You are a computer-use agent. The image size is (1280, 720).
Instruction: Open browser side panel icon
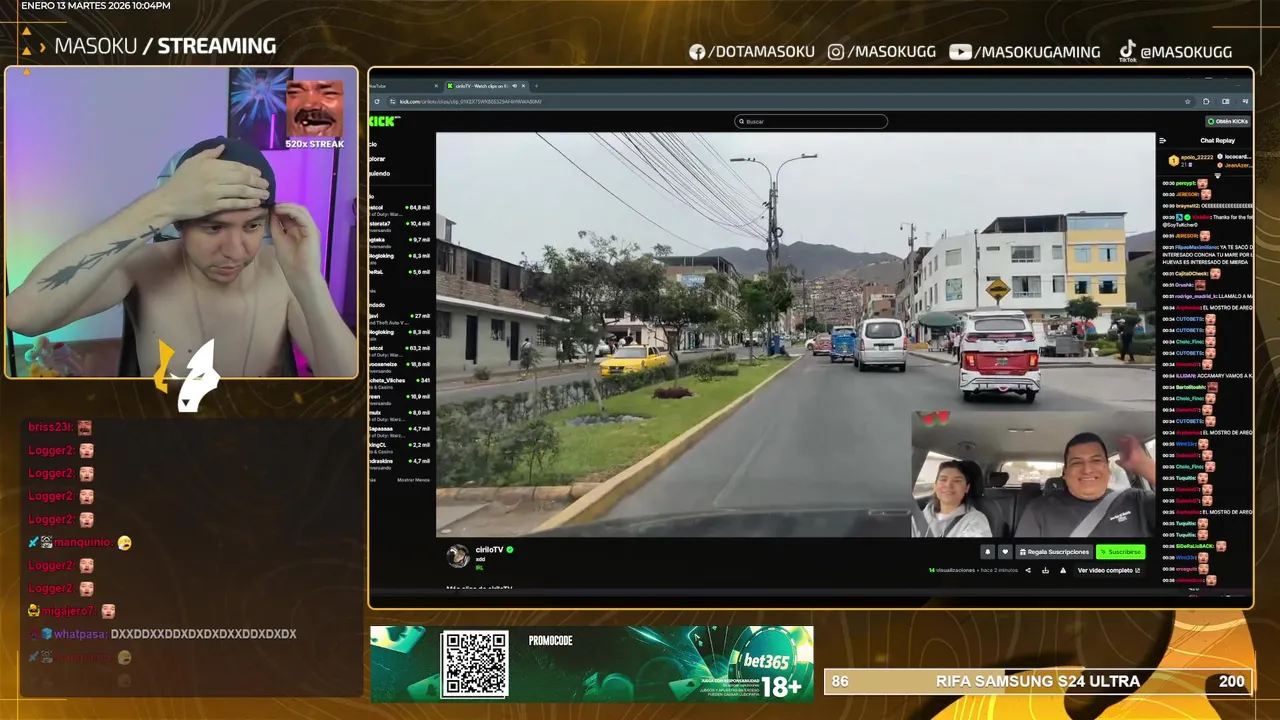1226,101
